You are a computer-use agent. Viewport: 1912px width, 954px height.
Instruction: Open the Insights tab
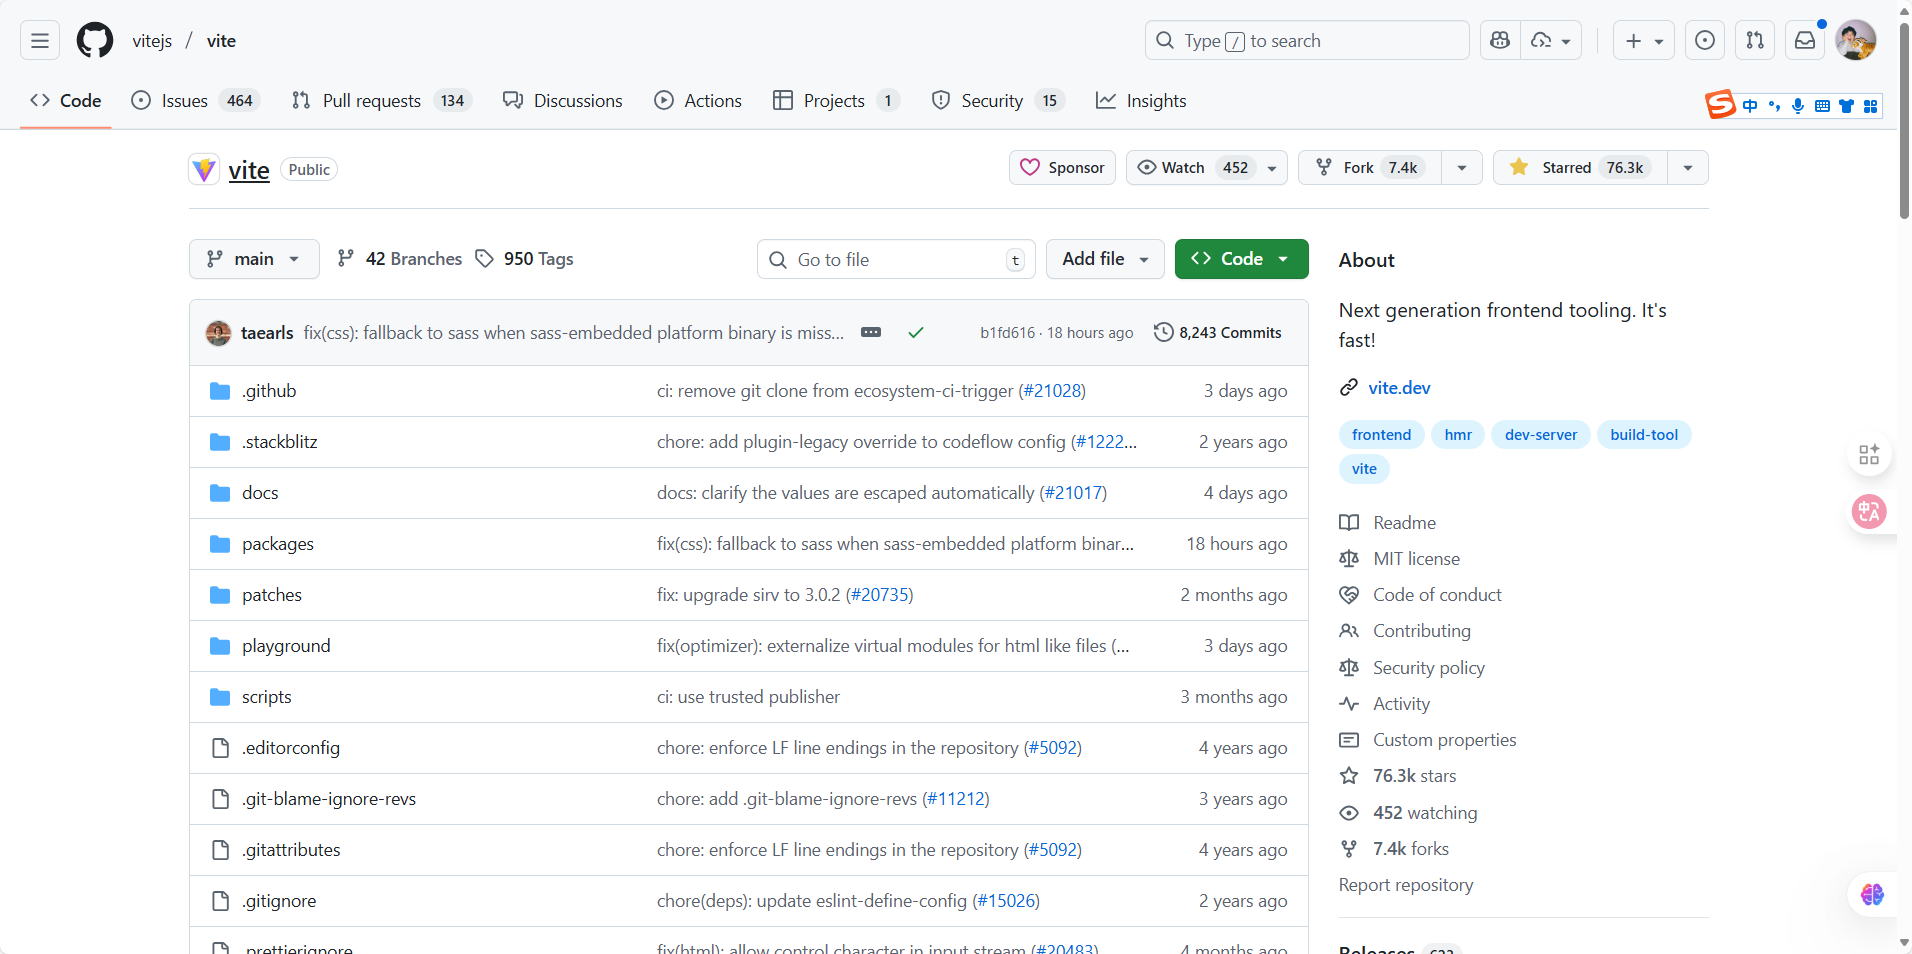tap(1141, 101)
